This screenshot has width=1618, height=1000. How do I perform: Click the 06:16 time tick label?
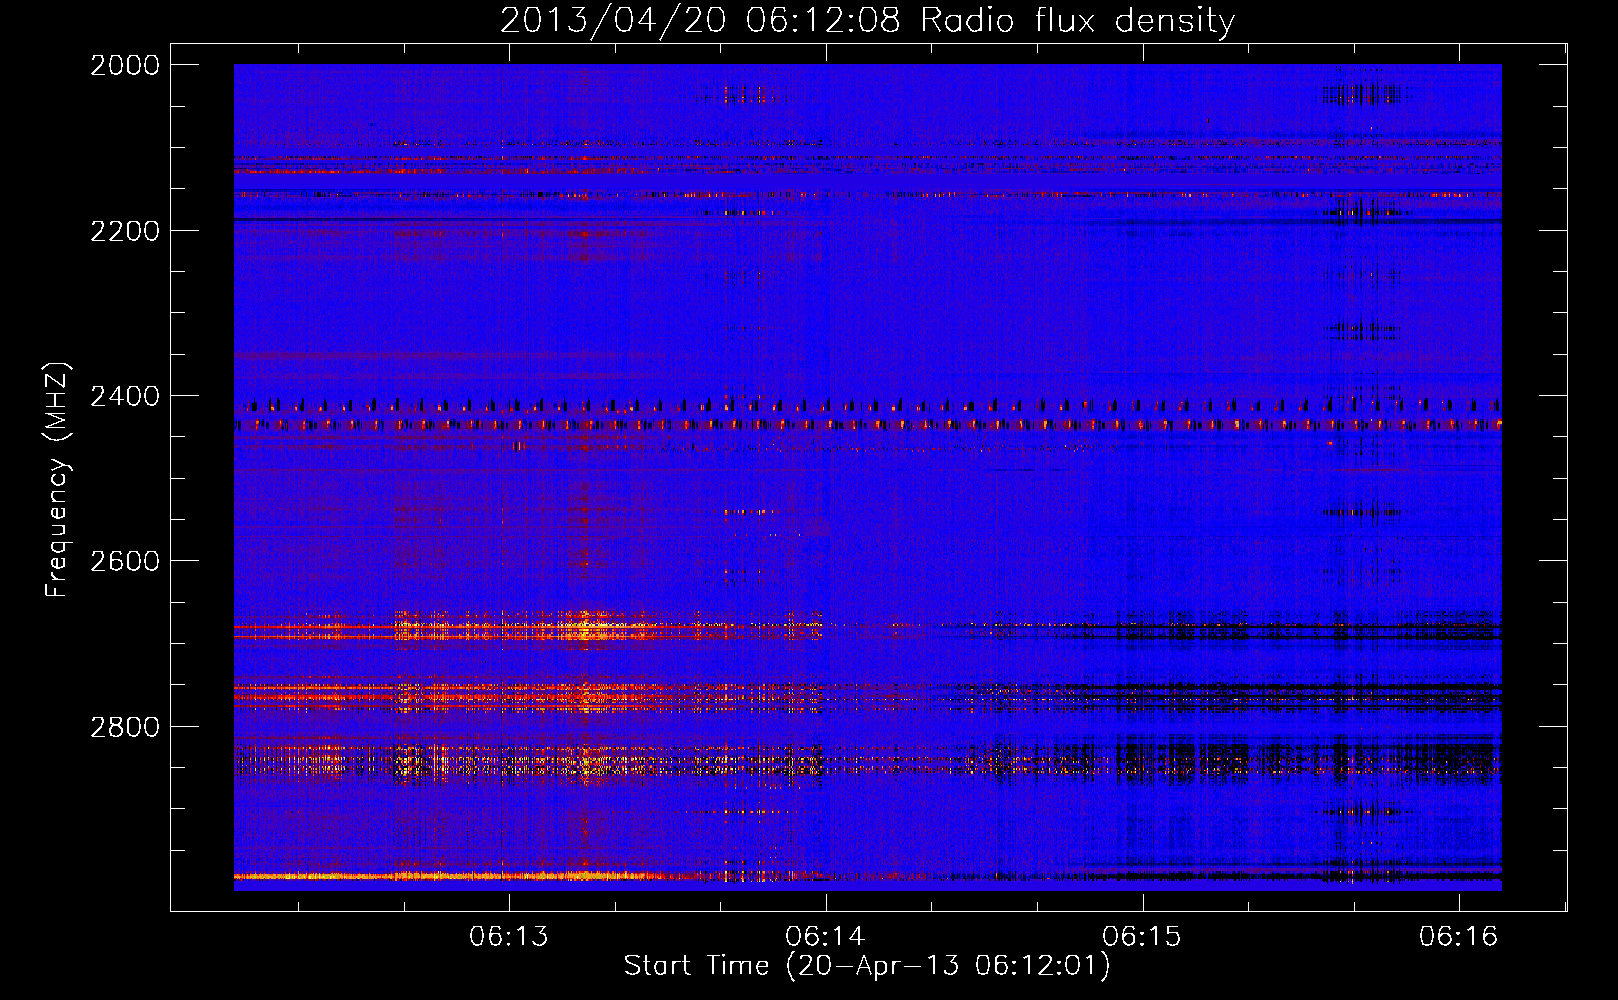1459,936
